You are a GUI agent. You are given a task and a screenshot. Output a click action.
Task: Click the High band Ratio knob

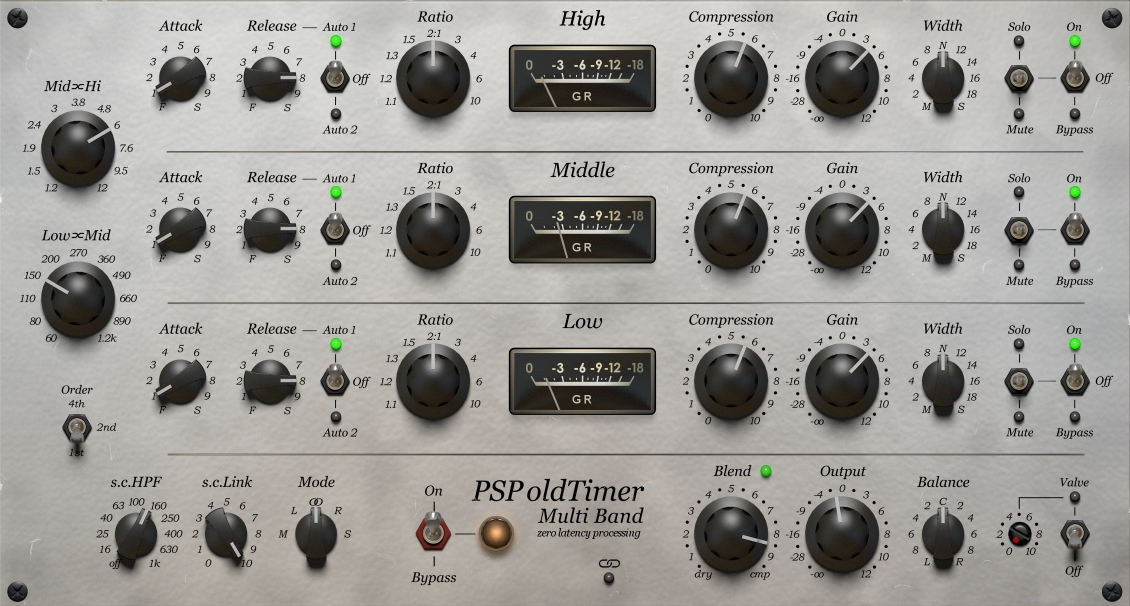432,78
